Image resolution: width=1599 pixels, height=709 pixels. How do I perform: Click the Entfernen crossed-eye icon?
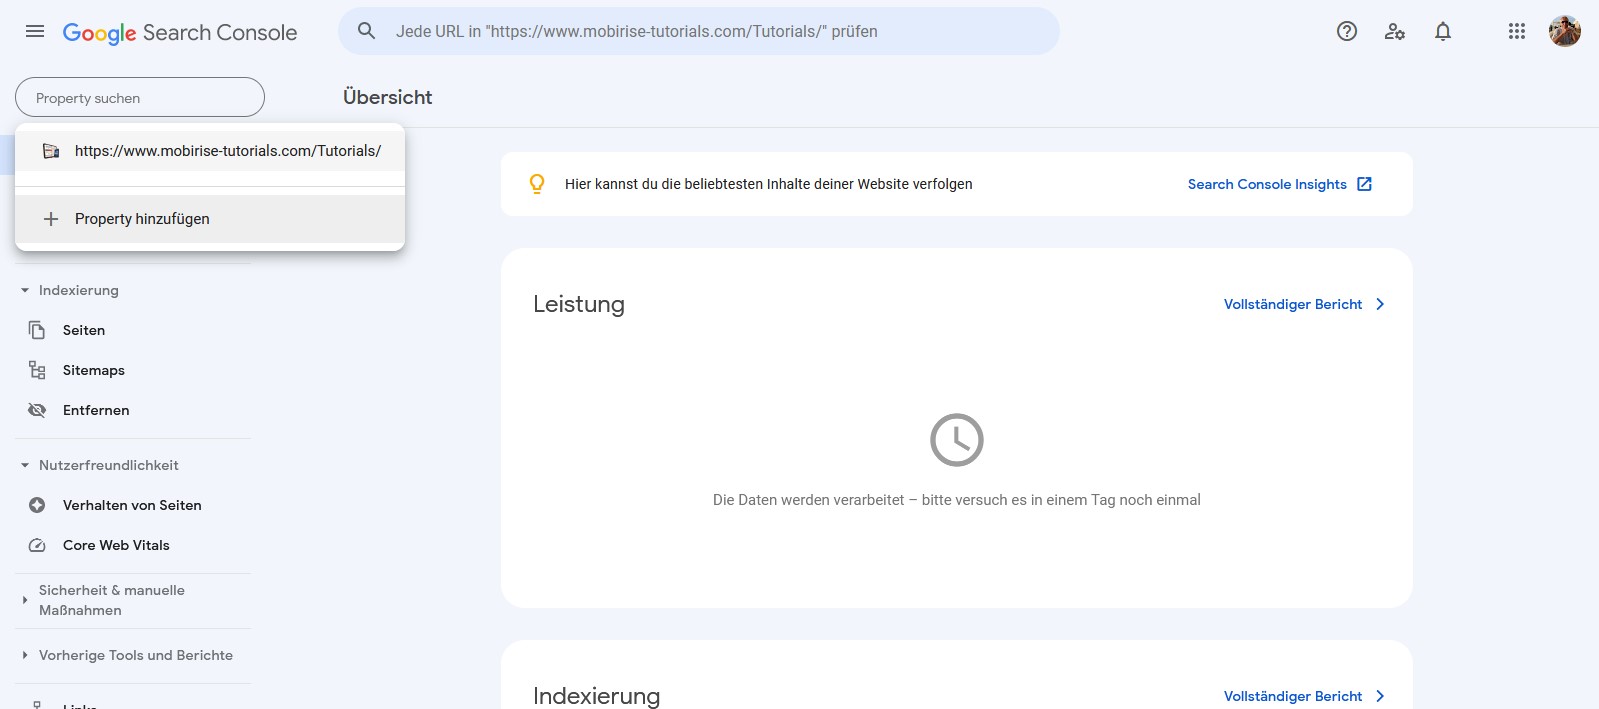tap(37, 410)
